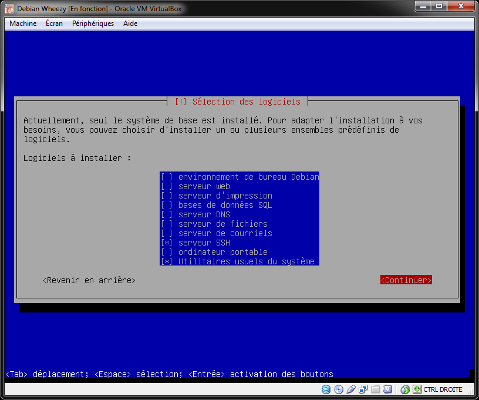Minimize the VirtualBox window

[423, 6]
